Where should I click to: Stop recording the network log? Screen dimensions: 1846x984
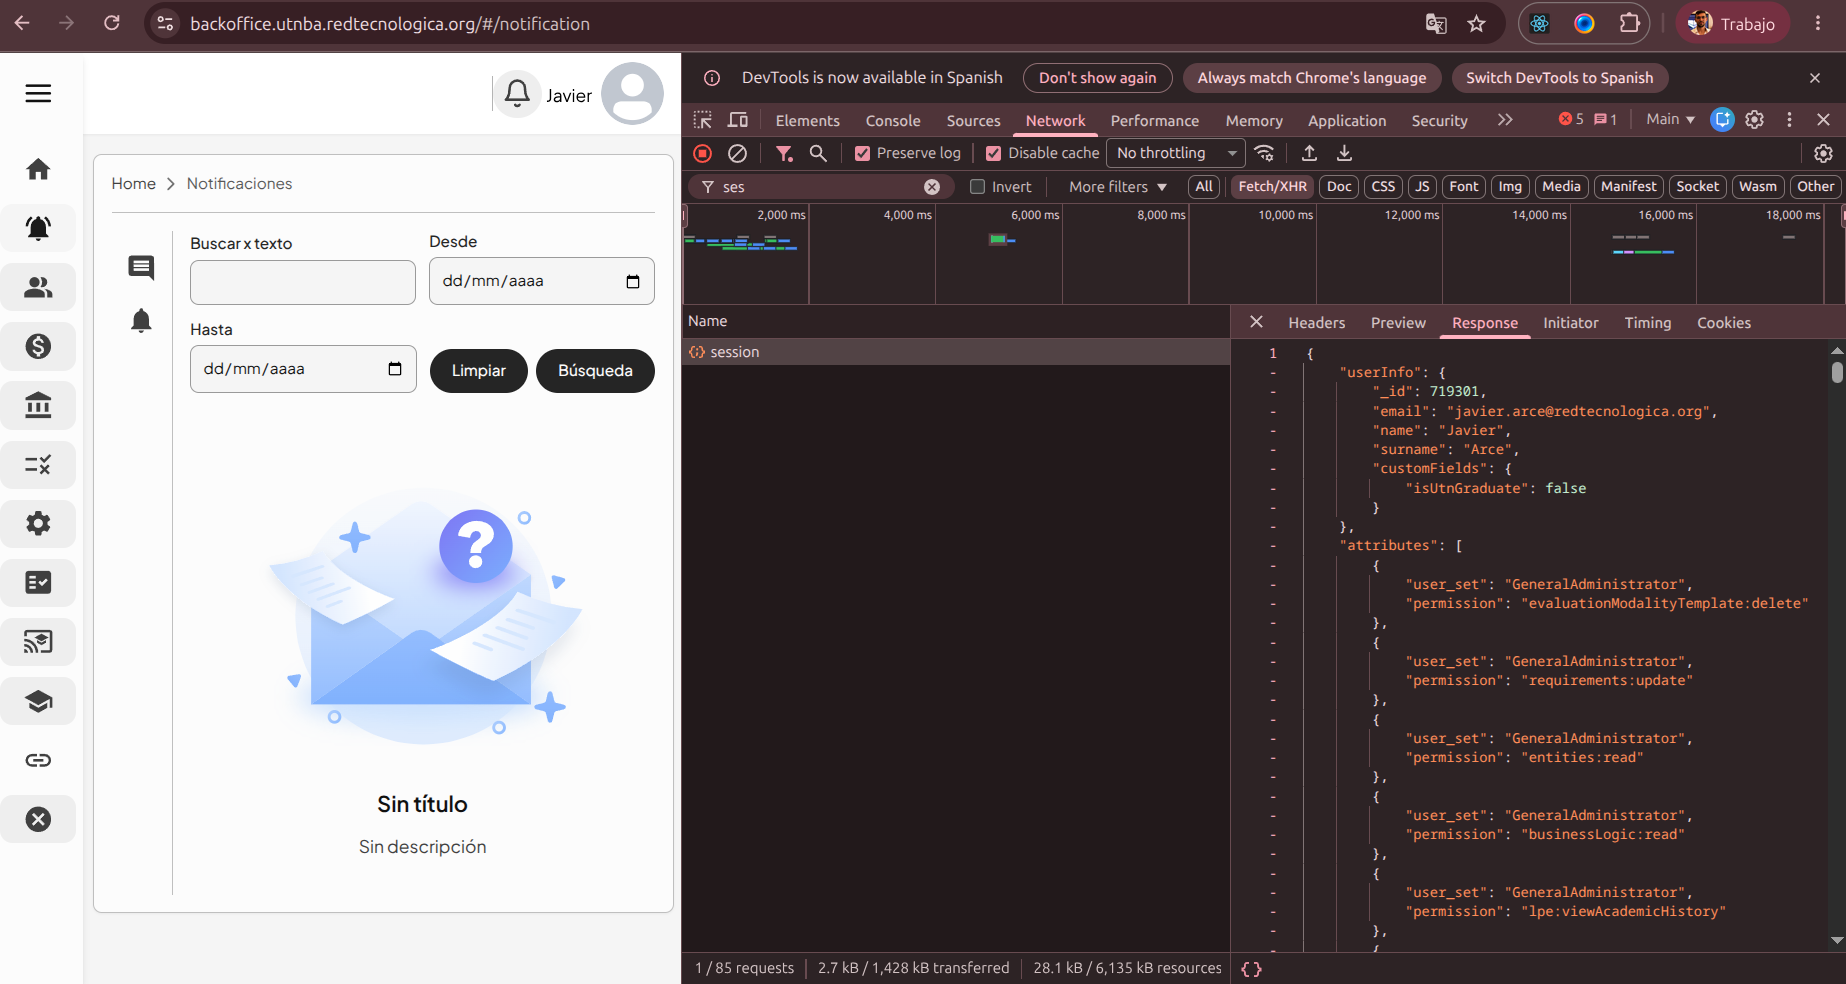click(703, 153)
